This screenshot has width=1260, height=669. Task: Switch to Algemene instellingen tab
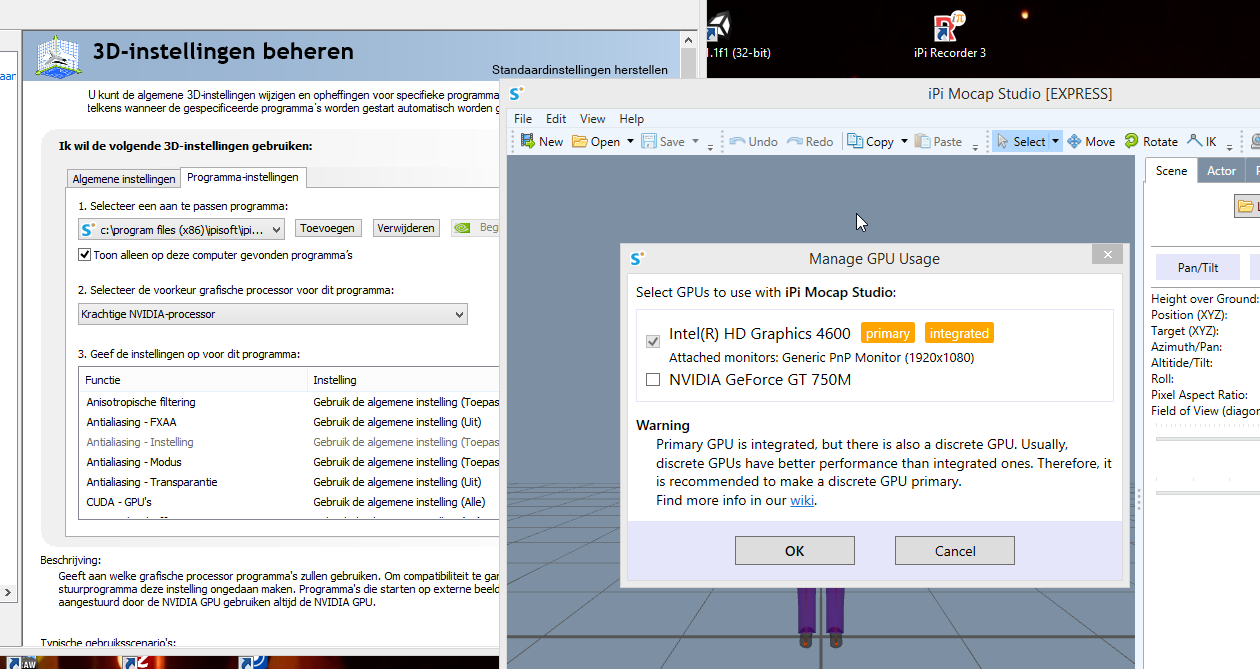(x=124, y=179)
